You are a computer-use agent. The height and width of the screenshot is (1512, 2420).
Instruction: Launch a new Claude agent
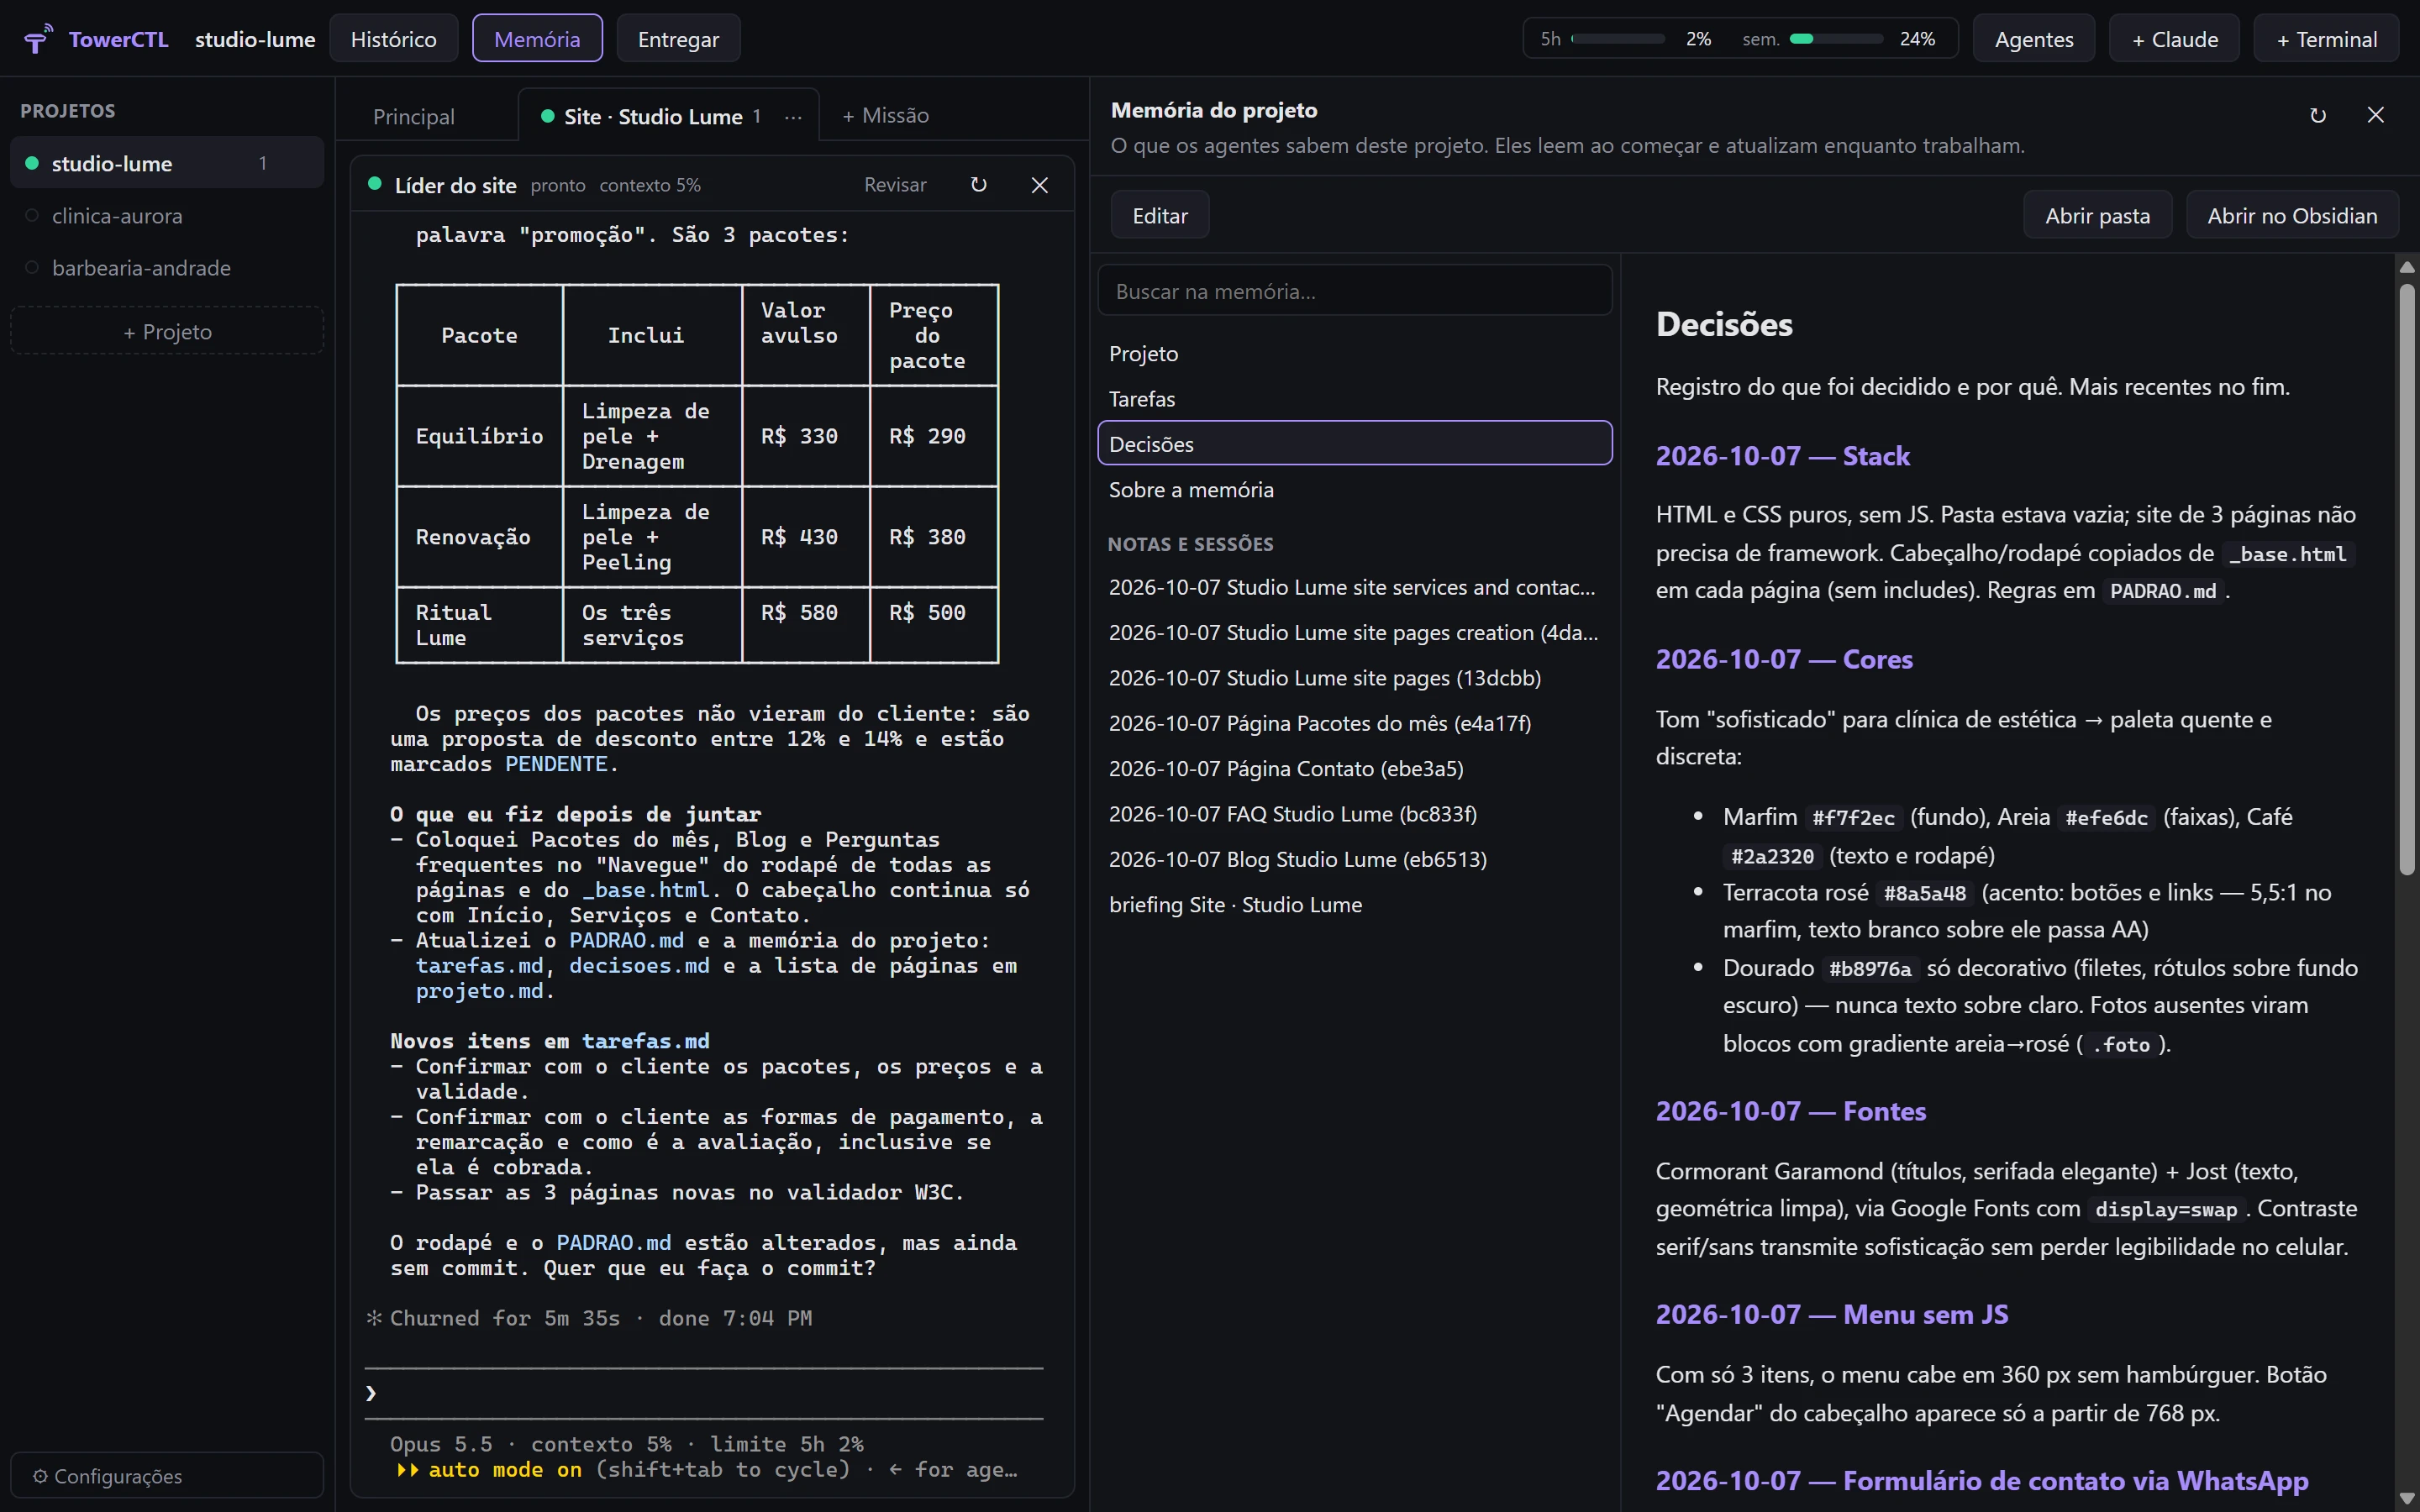tap(2174, 39)
